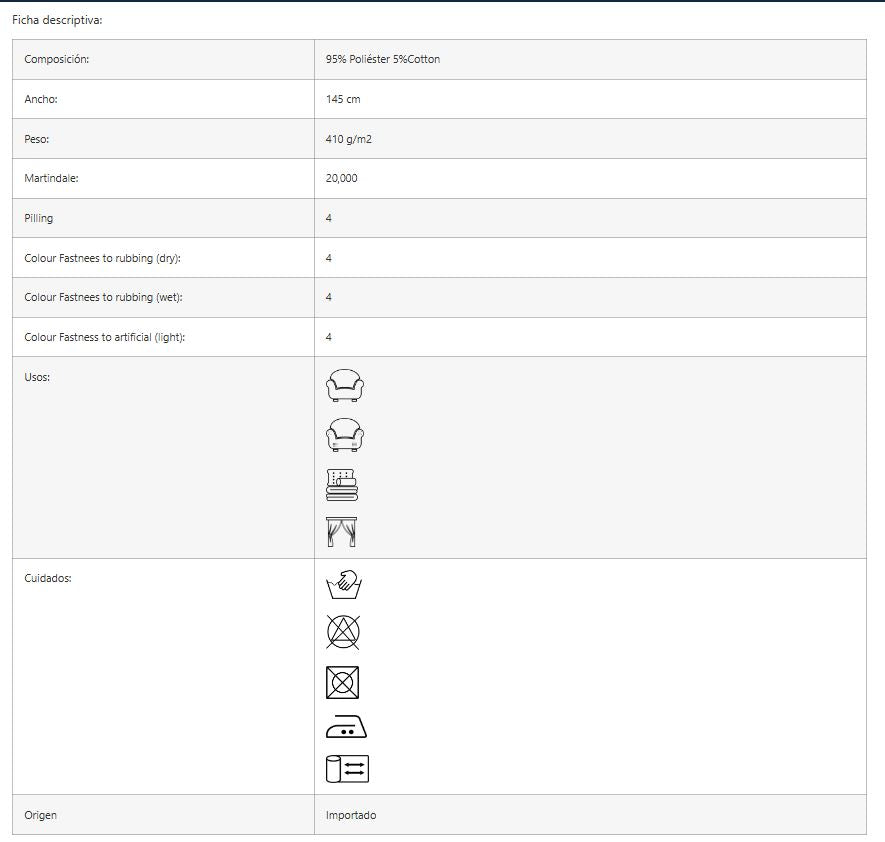The image size is (885, 842).
Task: Select the '410 g/m2' weight value
Action: [349, 139]
